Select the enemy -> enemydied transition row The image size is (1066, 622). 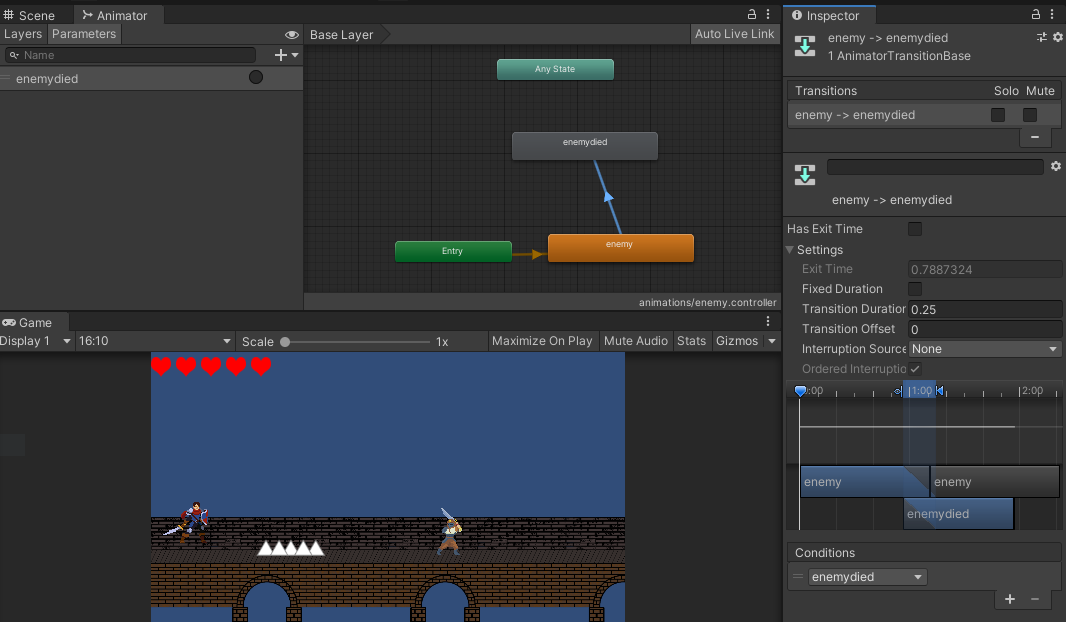[x=923, y=115]
